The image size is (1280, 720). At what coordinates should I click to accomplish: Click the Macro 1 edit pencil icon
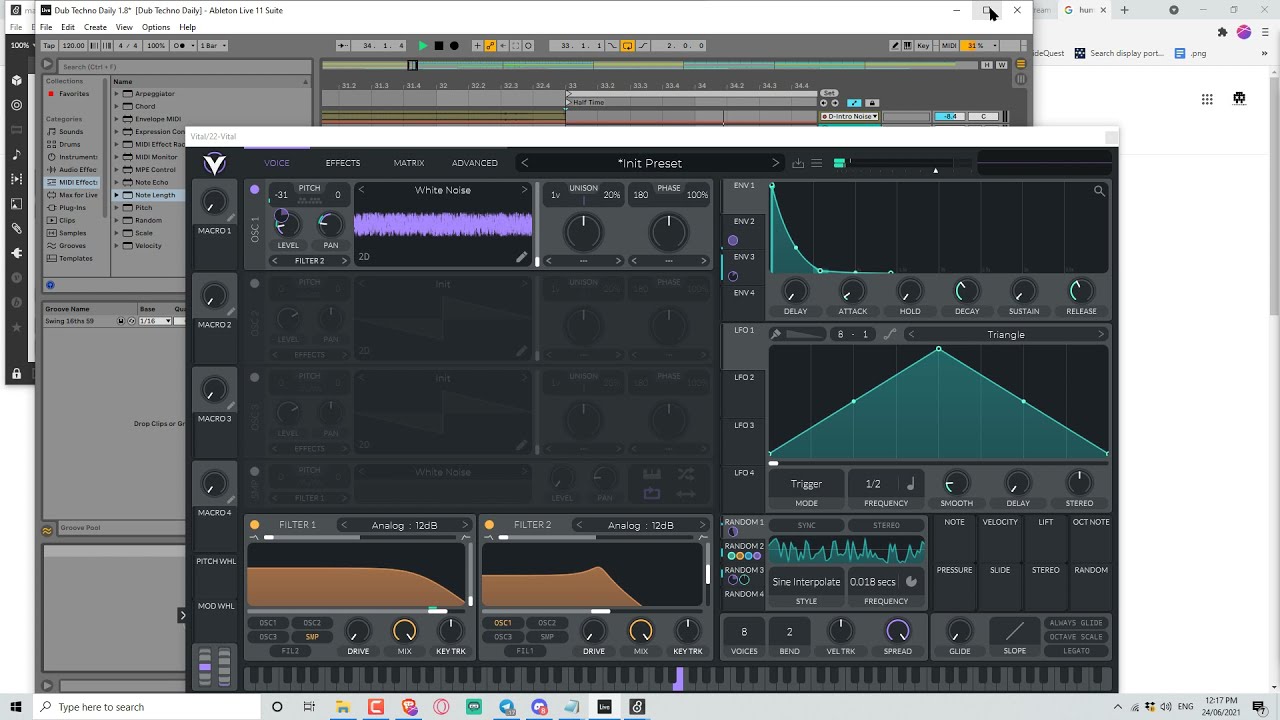pyautogui.click(x=231, y=218)
